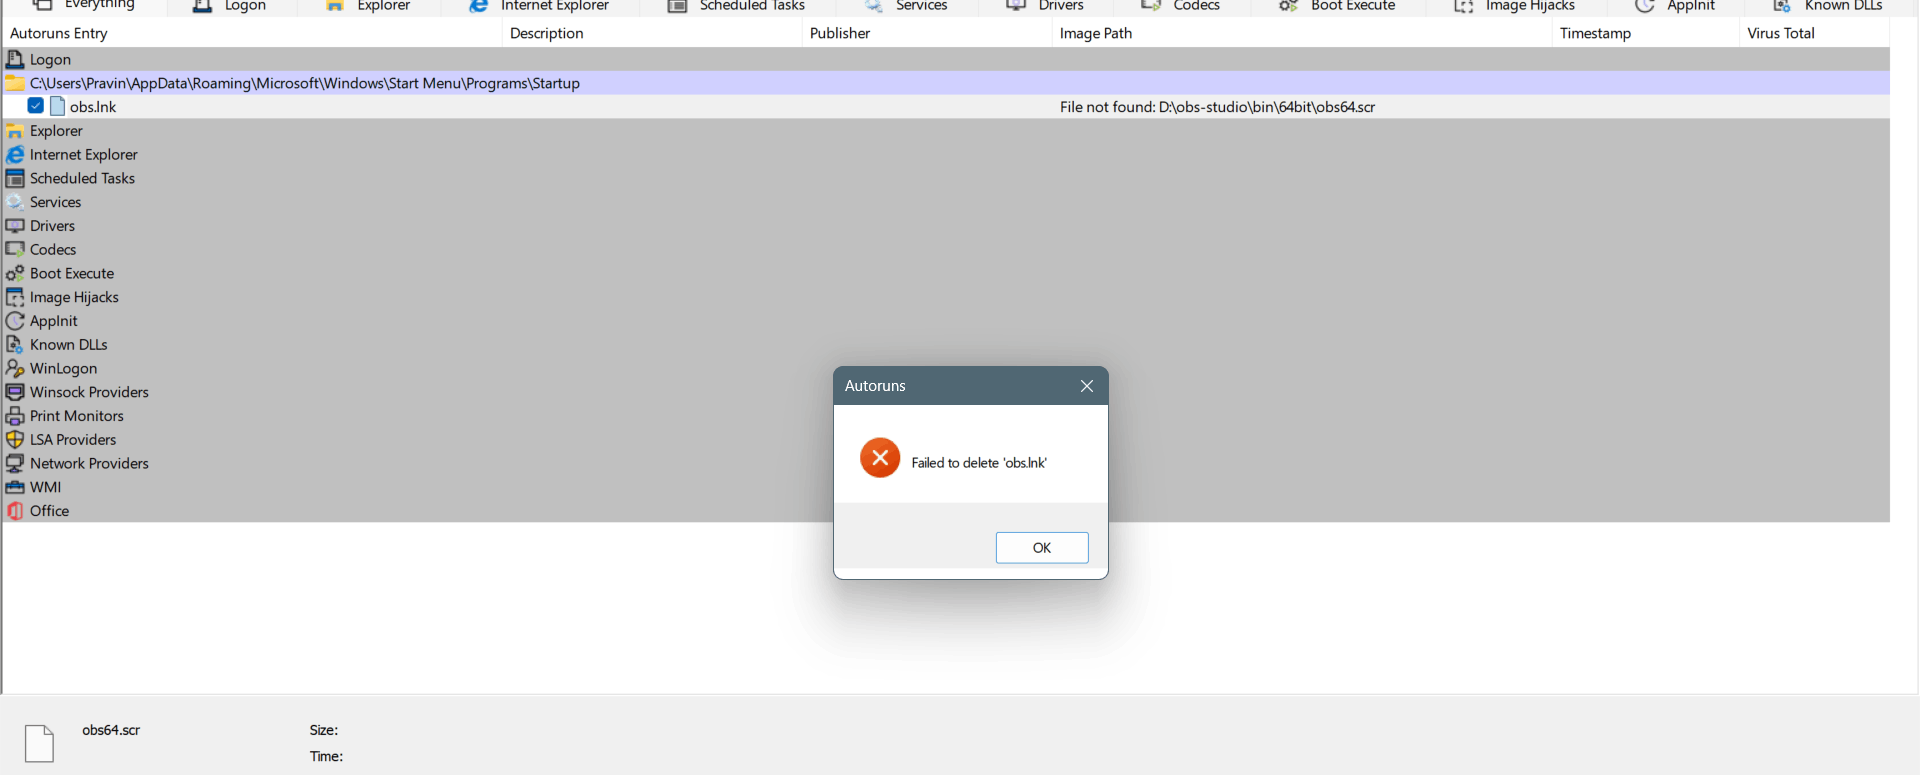Click the Boot Execute category icon in list
The height and width of the screenshot is (775, 1920).
pyautogui.click(x=15, y=274)
